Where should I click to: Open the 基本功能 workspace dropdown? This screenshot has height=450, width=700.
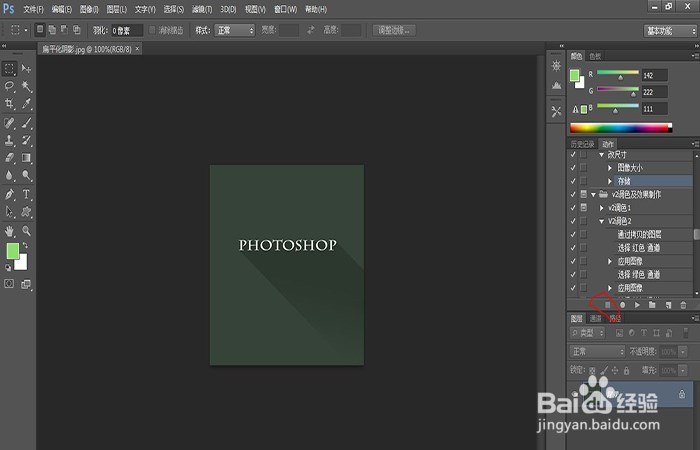coord(670,31)
